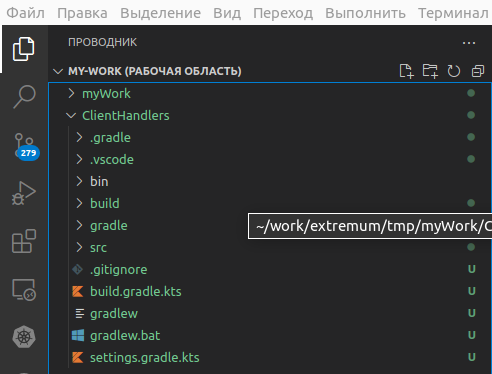492x374 pixels.
Task: Open the gradlew.bat file
Action: coord(125,336)
